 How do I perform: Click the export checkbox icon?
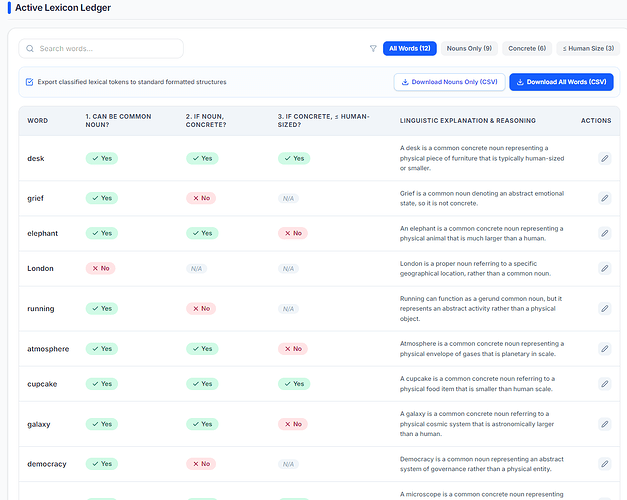29,82
